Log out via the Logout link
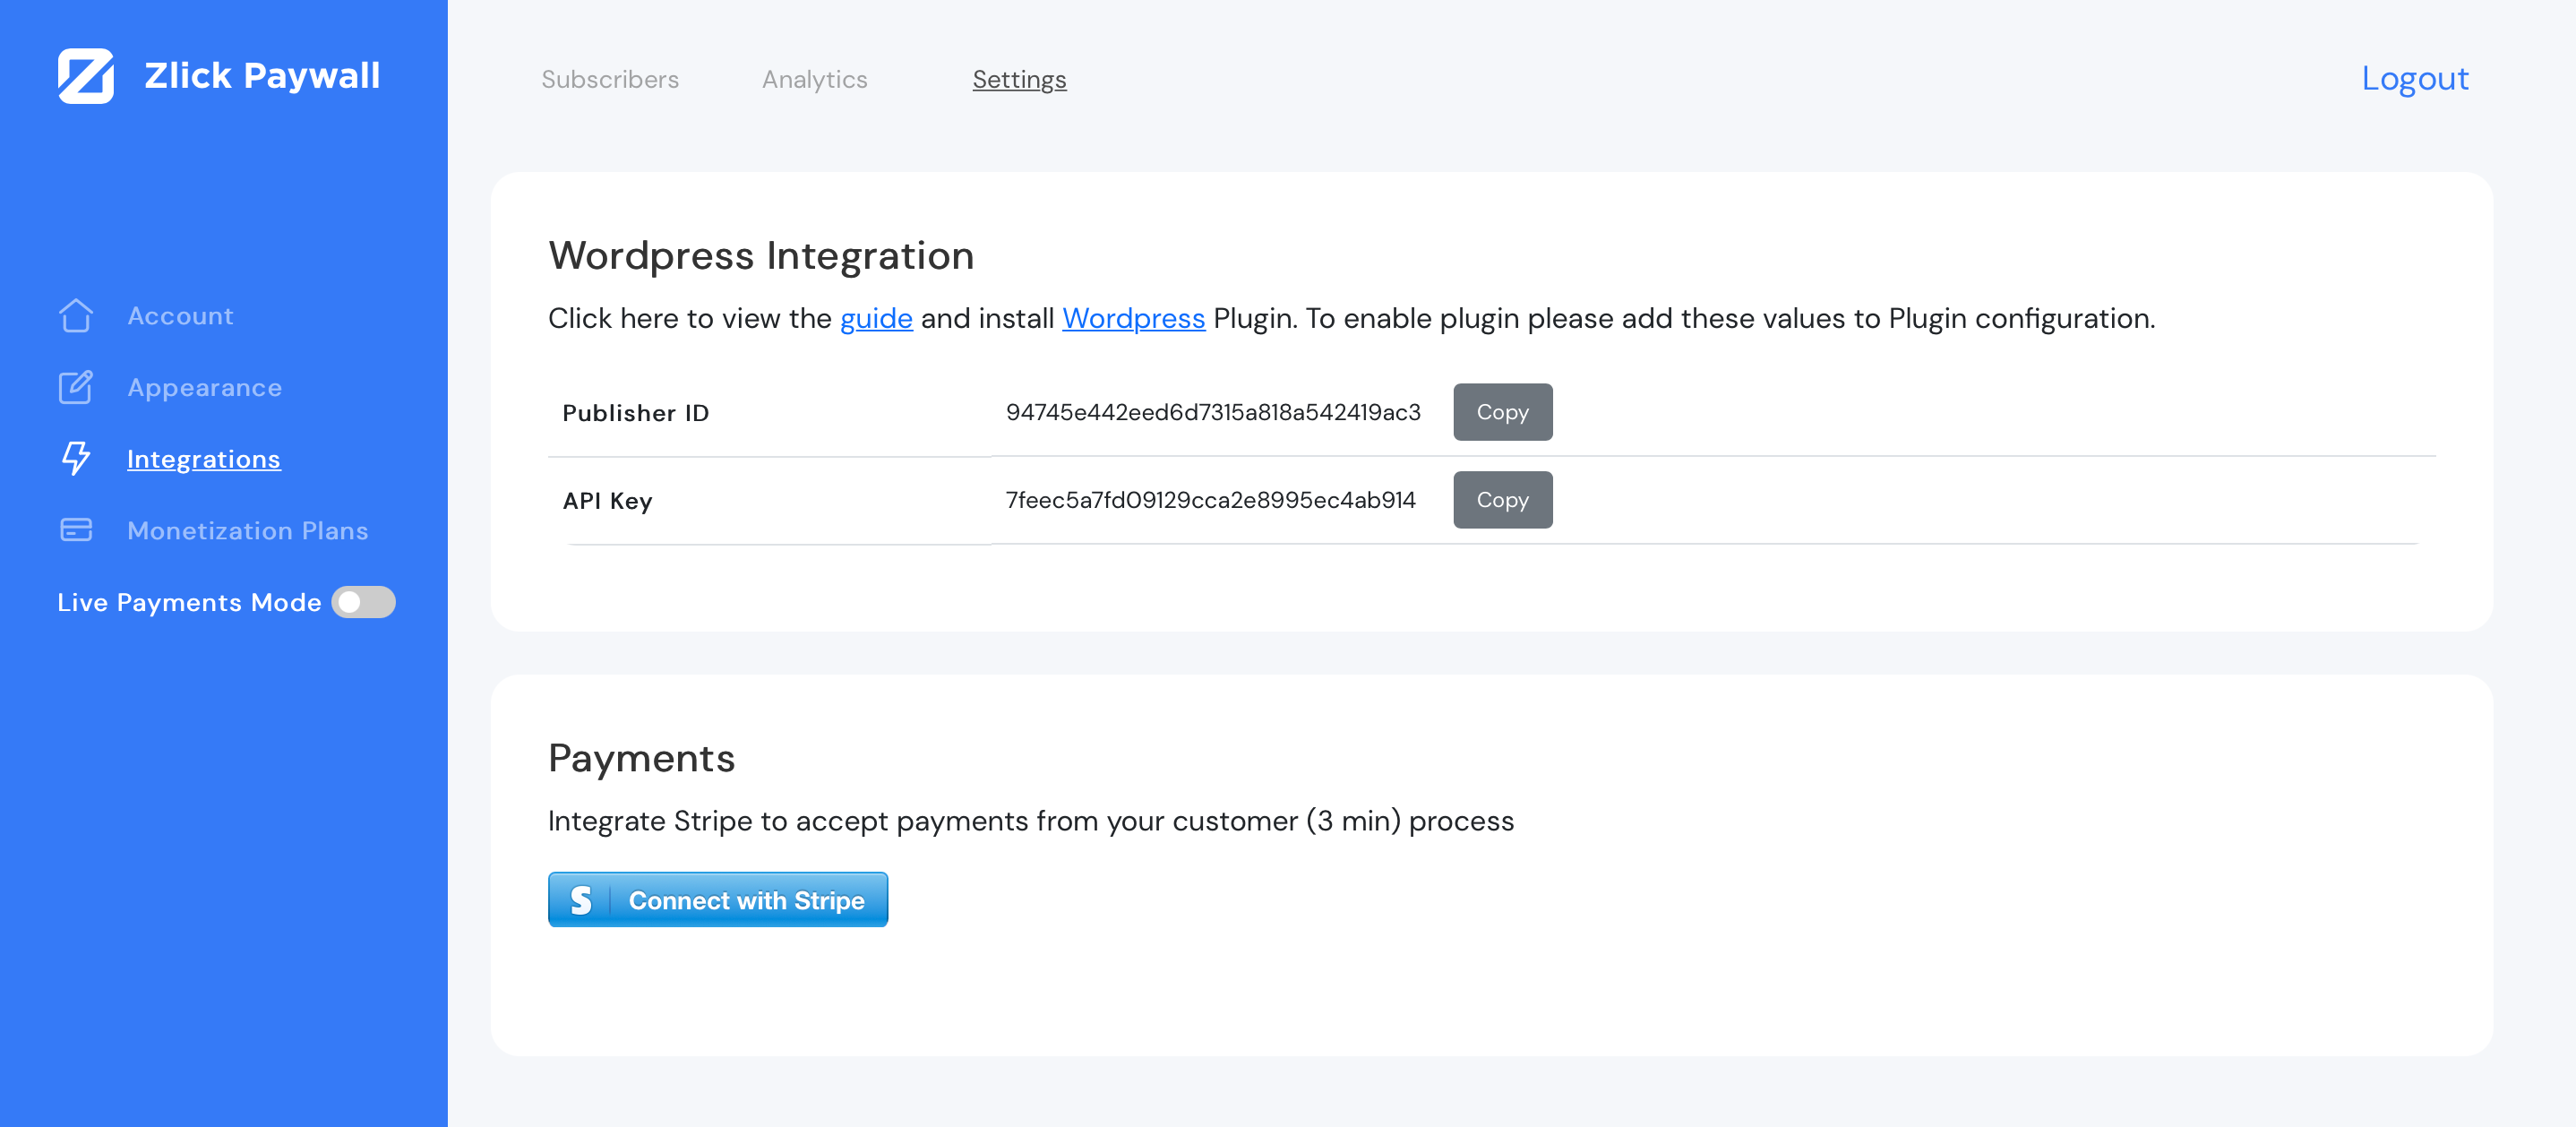This screenshot has width=2576, height=1127. [x=2413, y=78]
